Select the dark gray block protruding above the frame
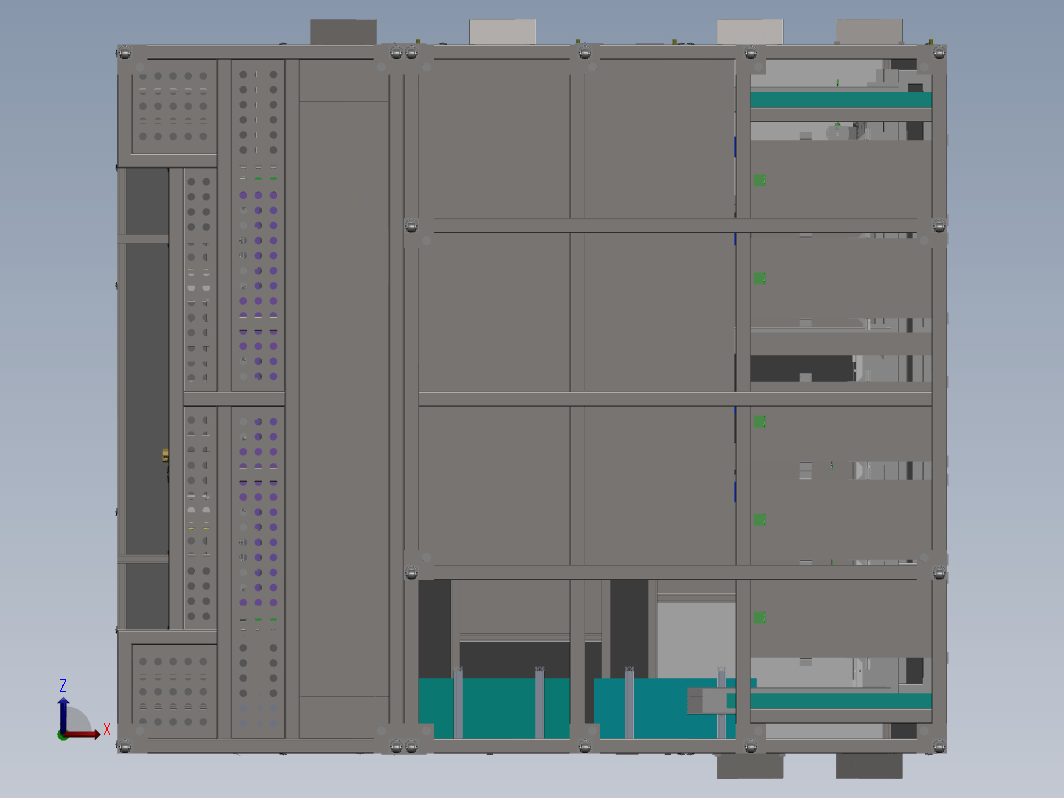Viewport: 1064px width, 798px height. pos(343,32)
